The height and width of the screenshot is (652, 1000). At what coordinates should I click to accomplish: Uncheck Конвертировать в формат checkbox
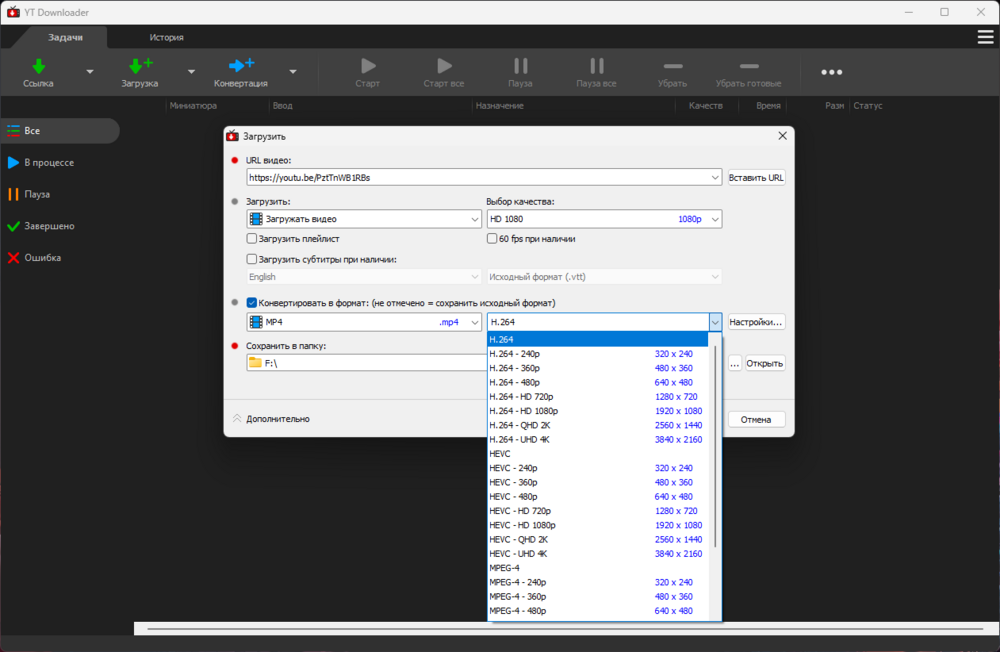(x=252, y=303)
